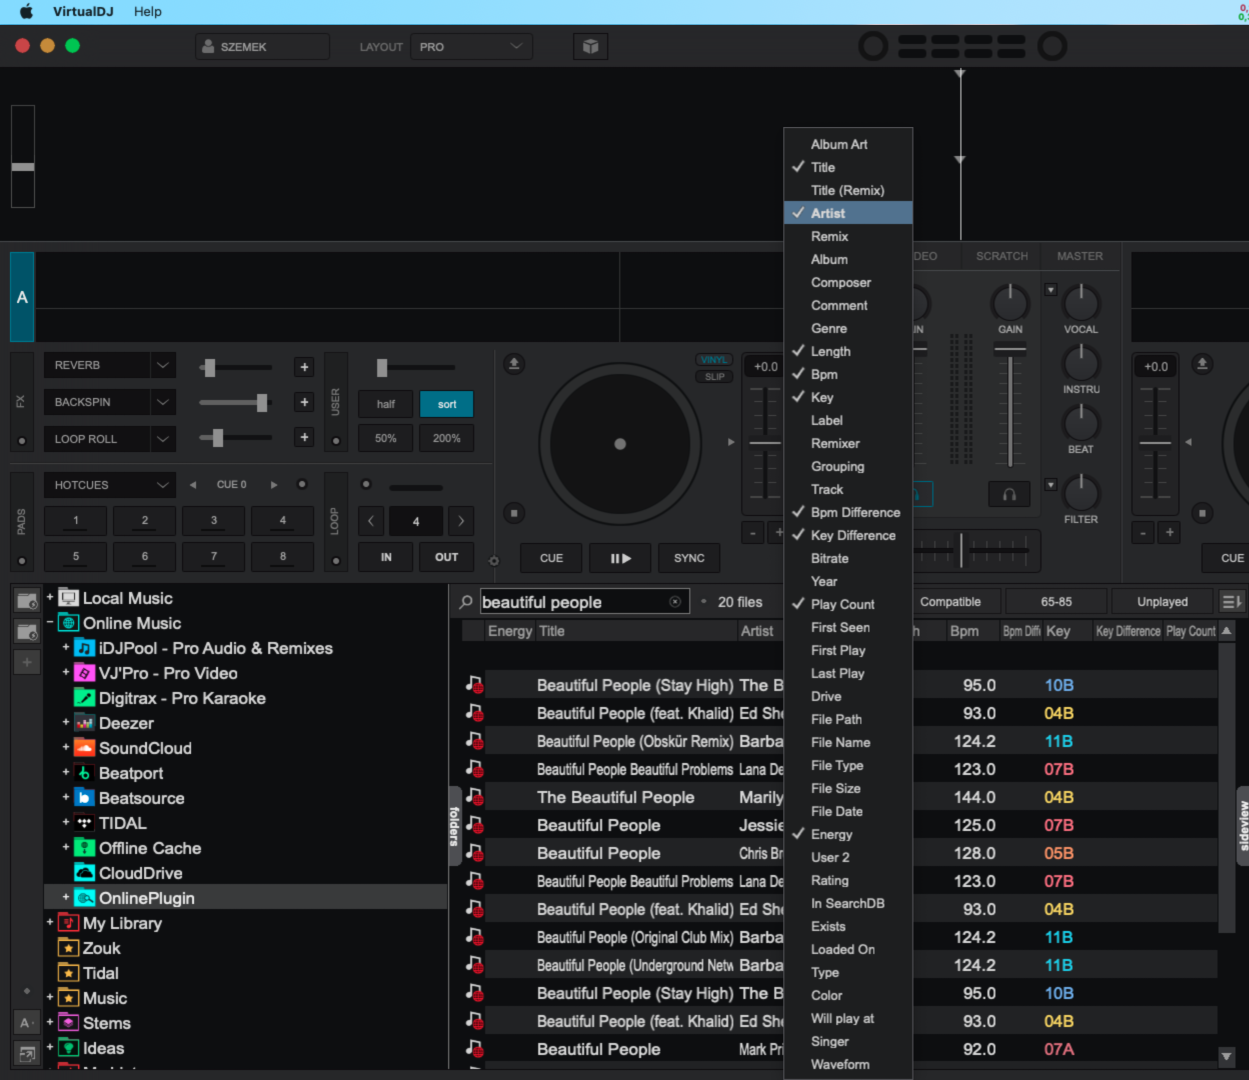Adjust the REVERB effect slider
Image resolution: width=1249 pixels, height=1080 pixels.
click(x=209, y=367)
